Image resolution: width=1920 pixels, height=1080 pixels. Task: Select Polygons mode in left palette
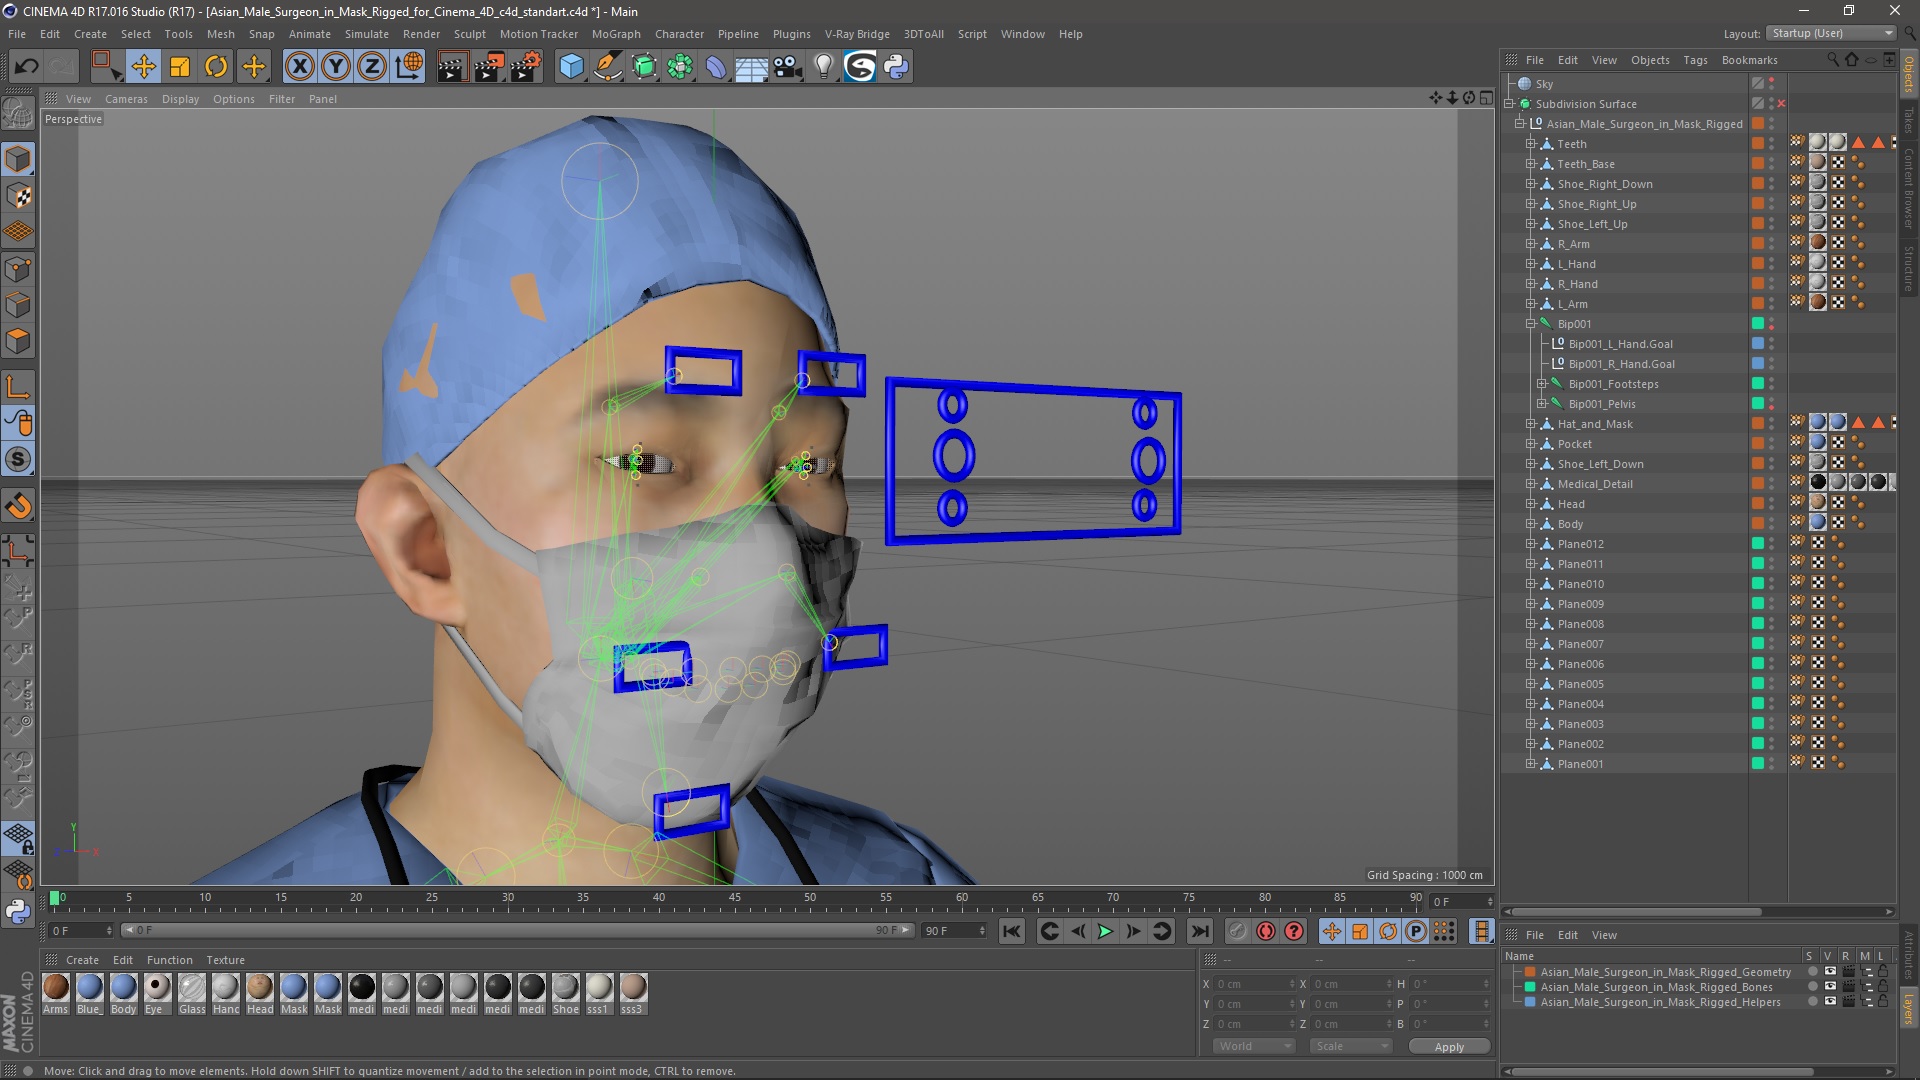coord(18,342)
